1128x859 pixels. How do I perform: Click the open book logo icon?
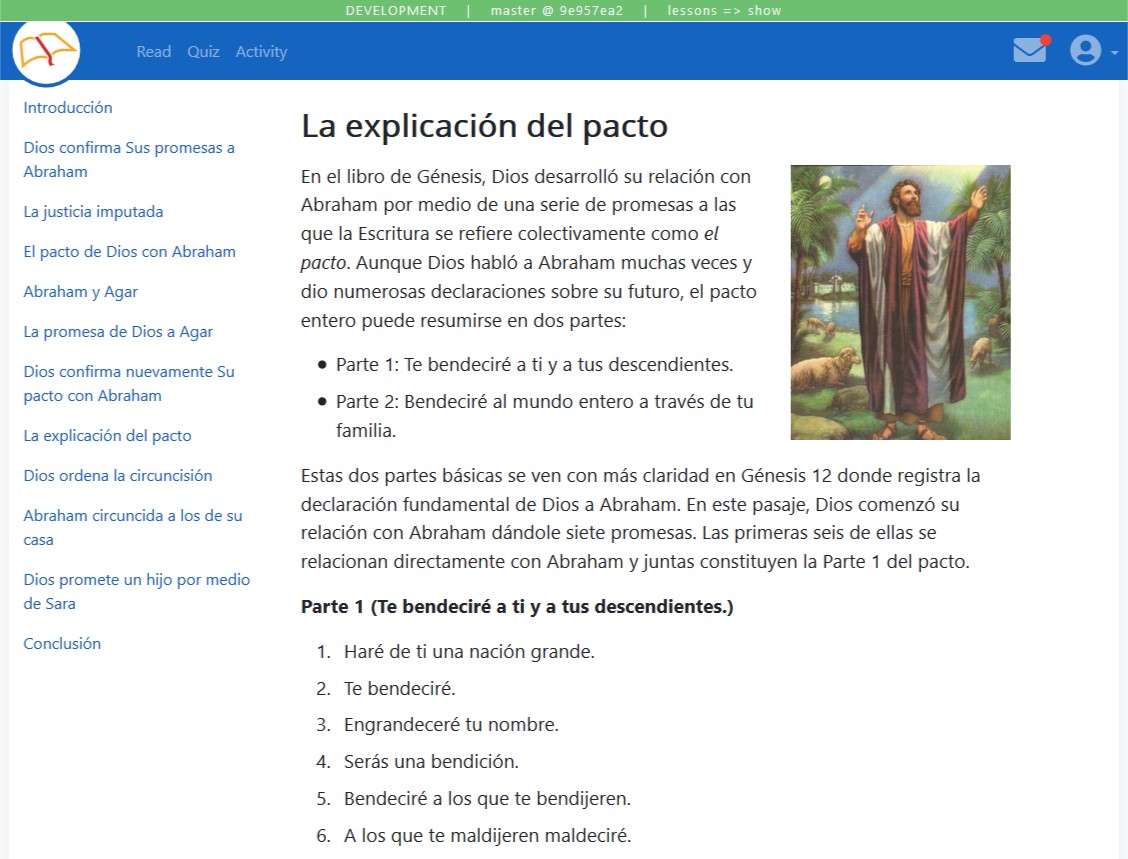[x=46, y=52]
